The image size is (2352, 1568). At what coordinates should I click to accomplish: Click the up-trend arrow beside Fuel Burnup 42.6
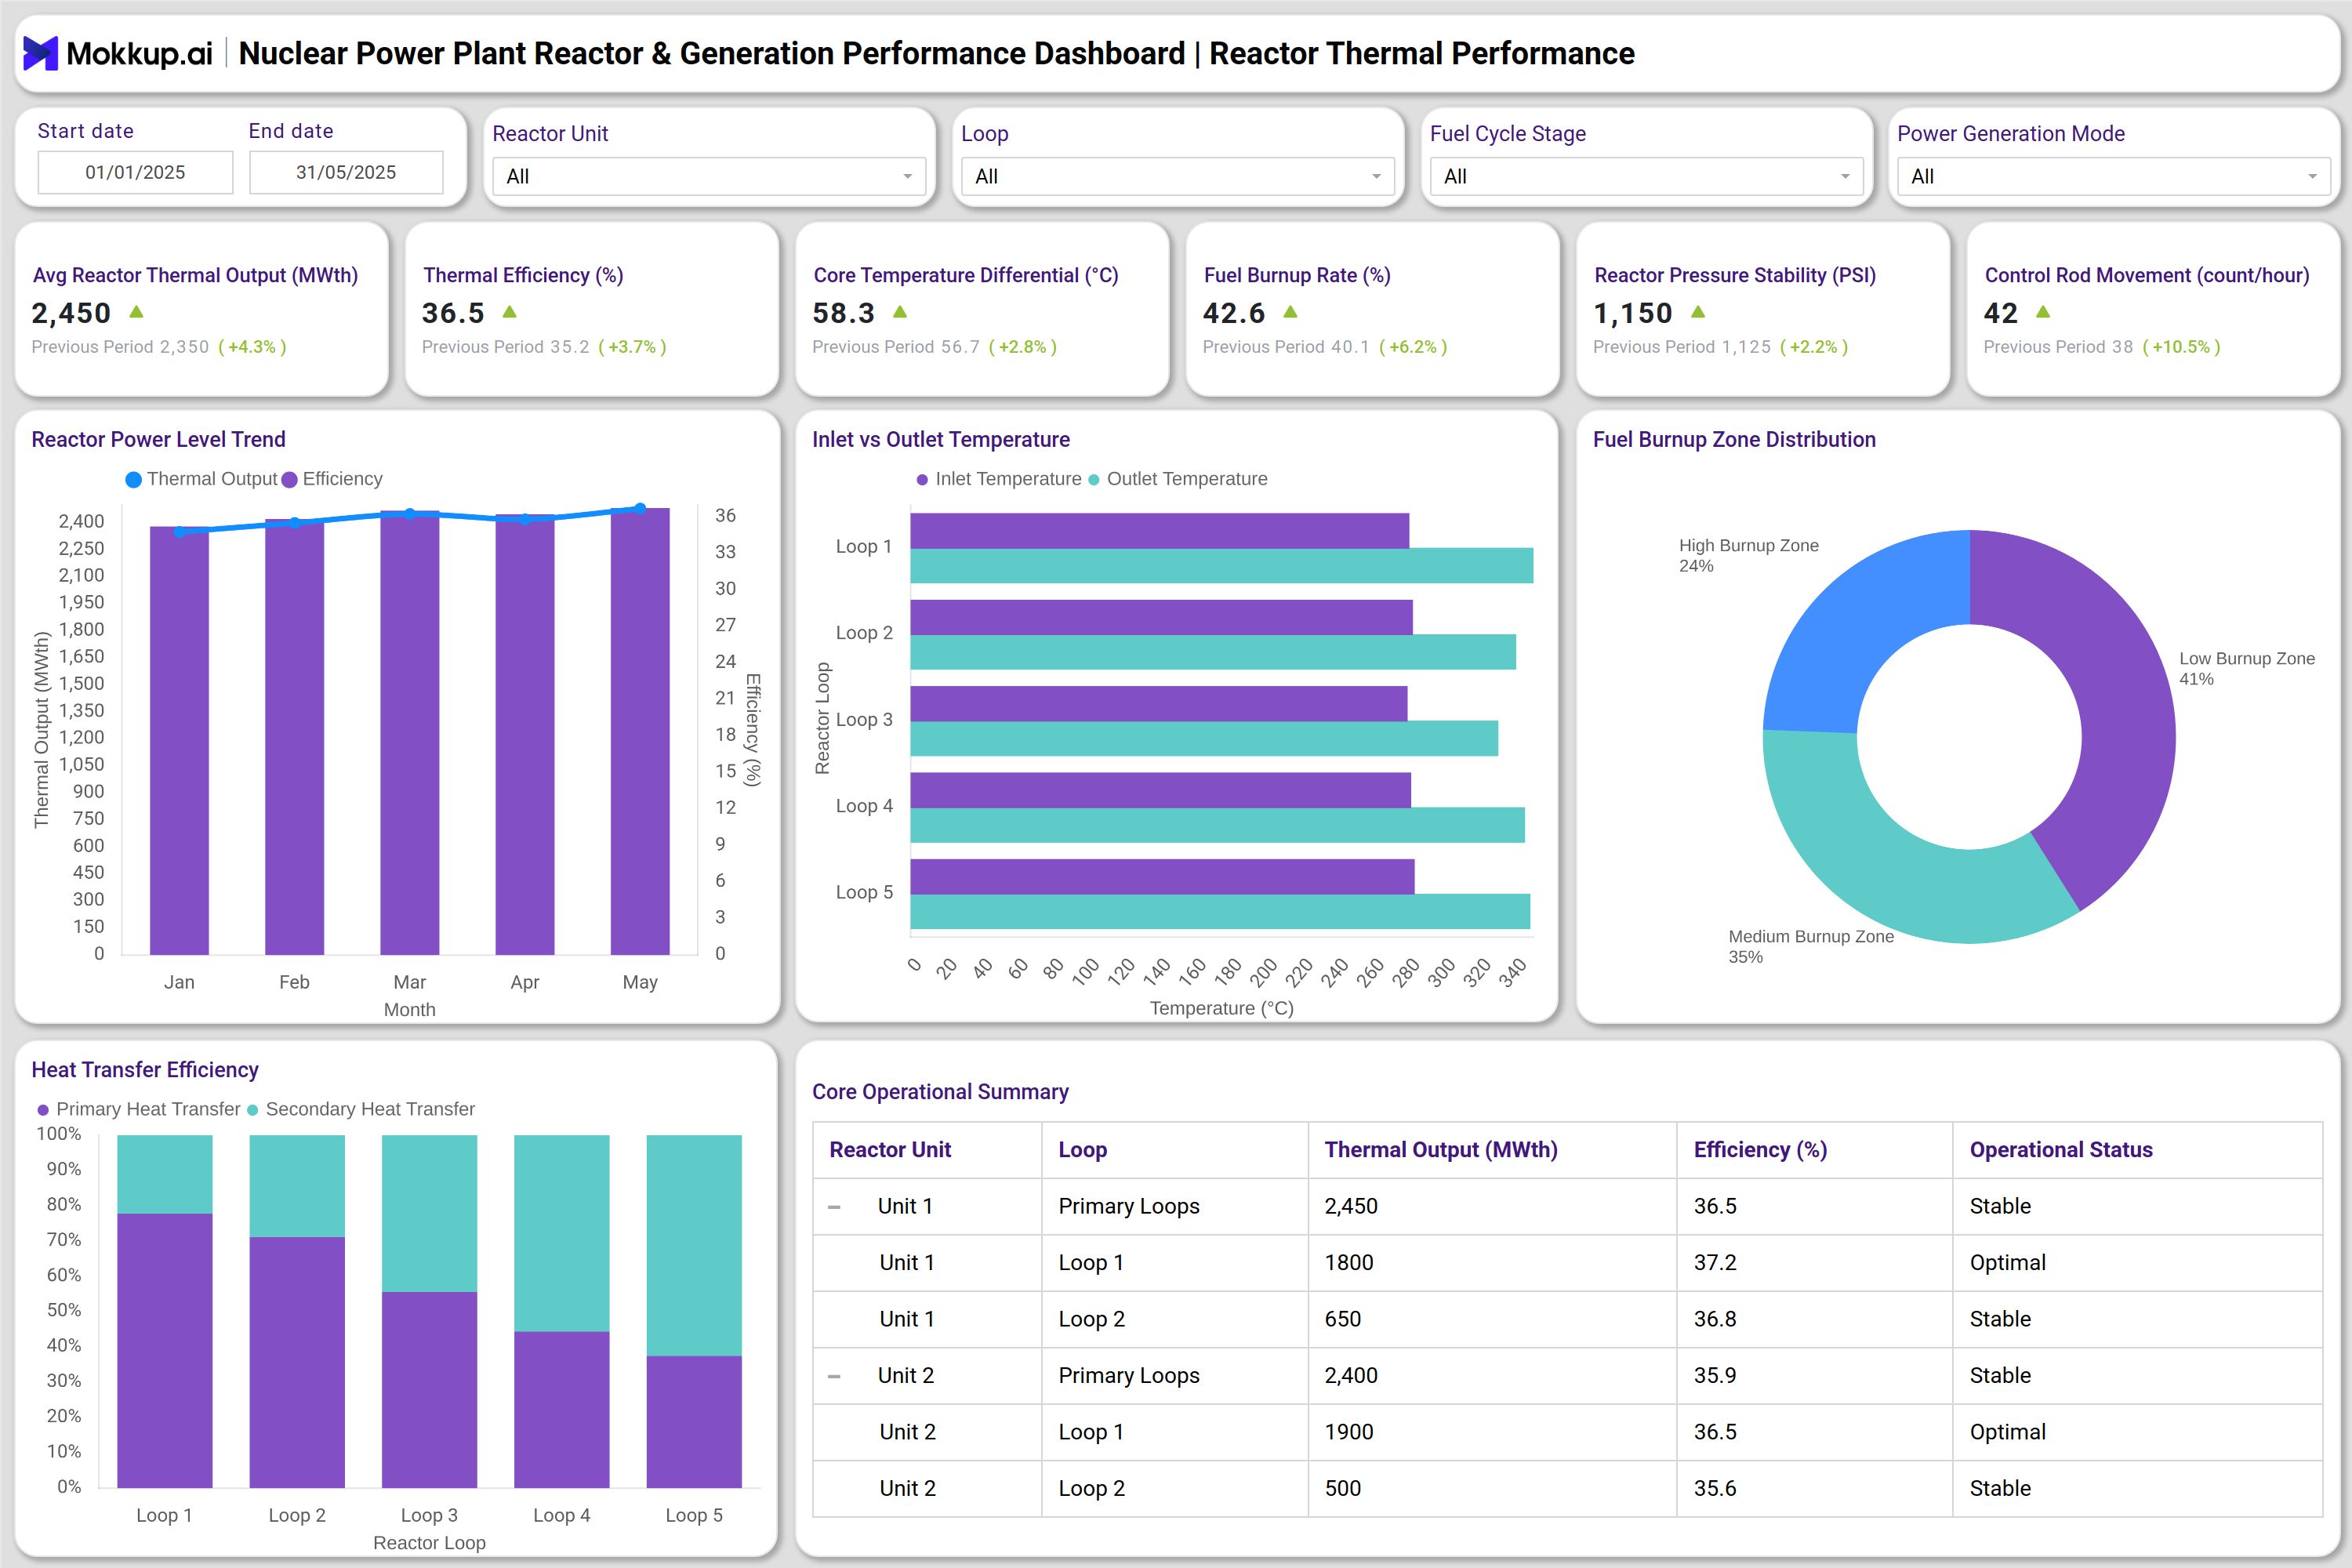click(x=1291, y=312)
